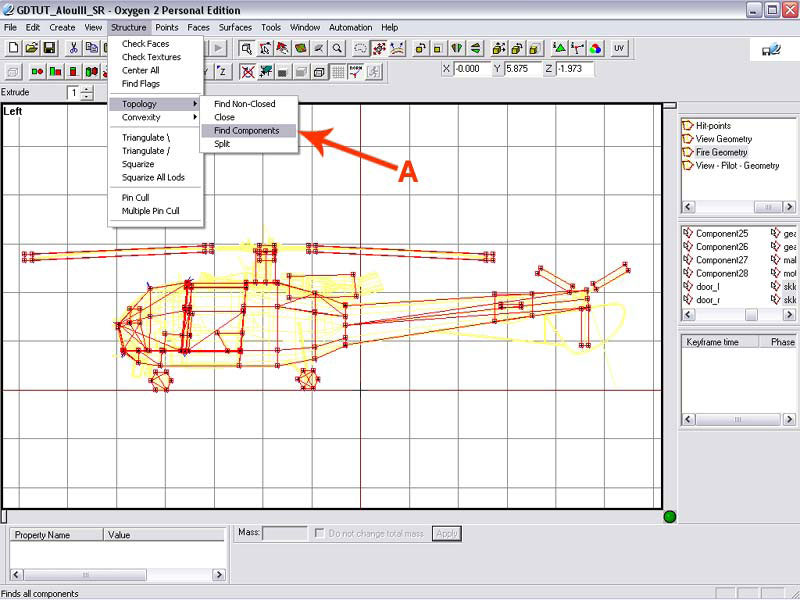This screenshot has height=600, width=800.
Task: Select the magnifier zoom tool icon
Action: click(338, 48)
